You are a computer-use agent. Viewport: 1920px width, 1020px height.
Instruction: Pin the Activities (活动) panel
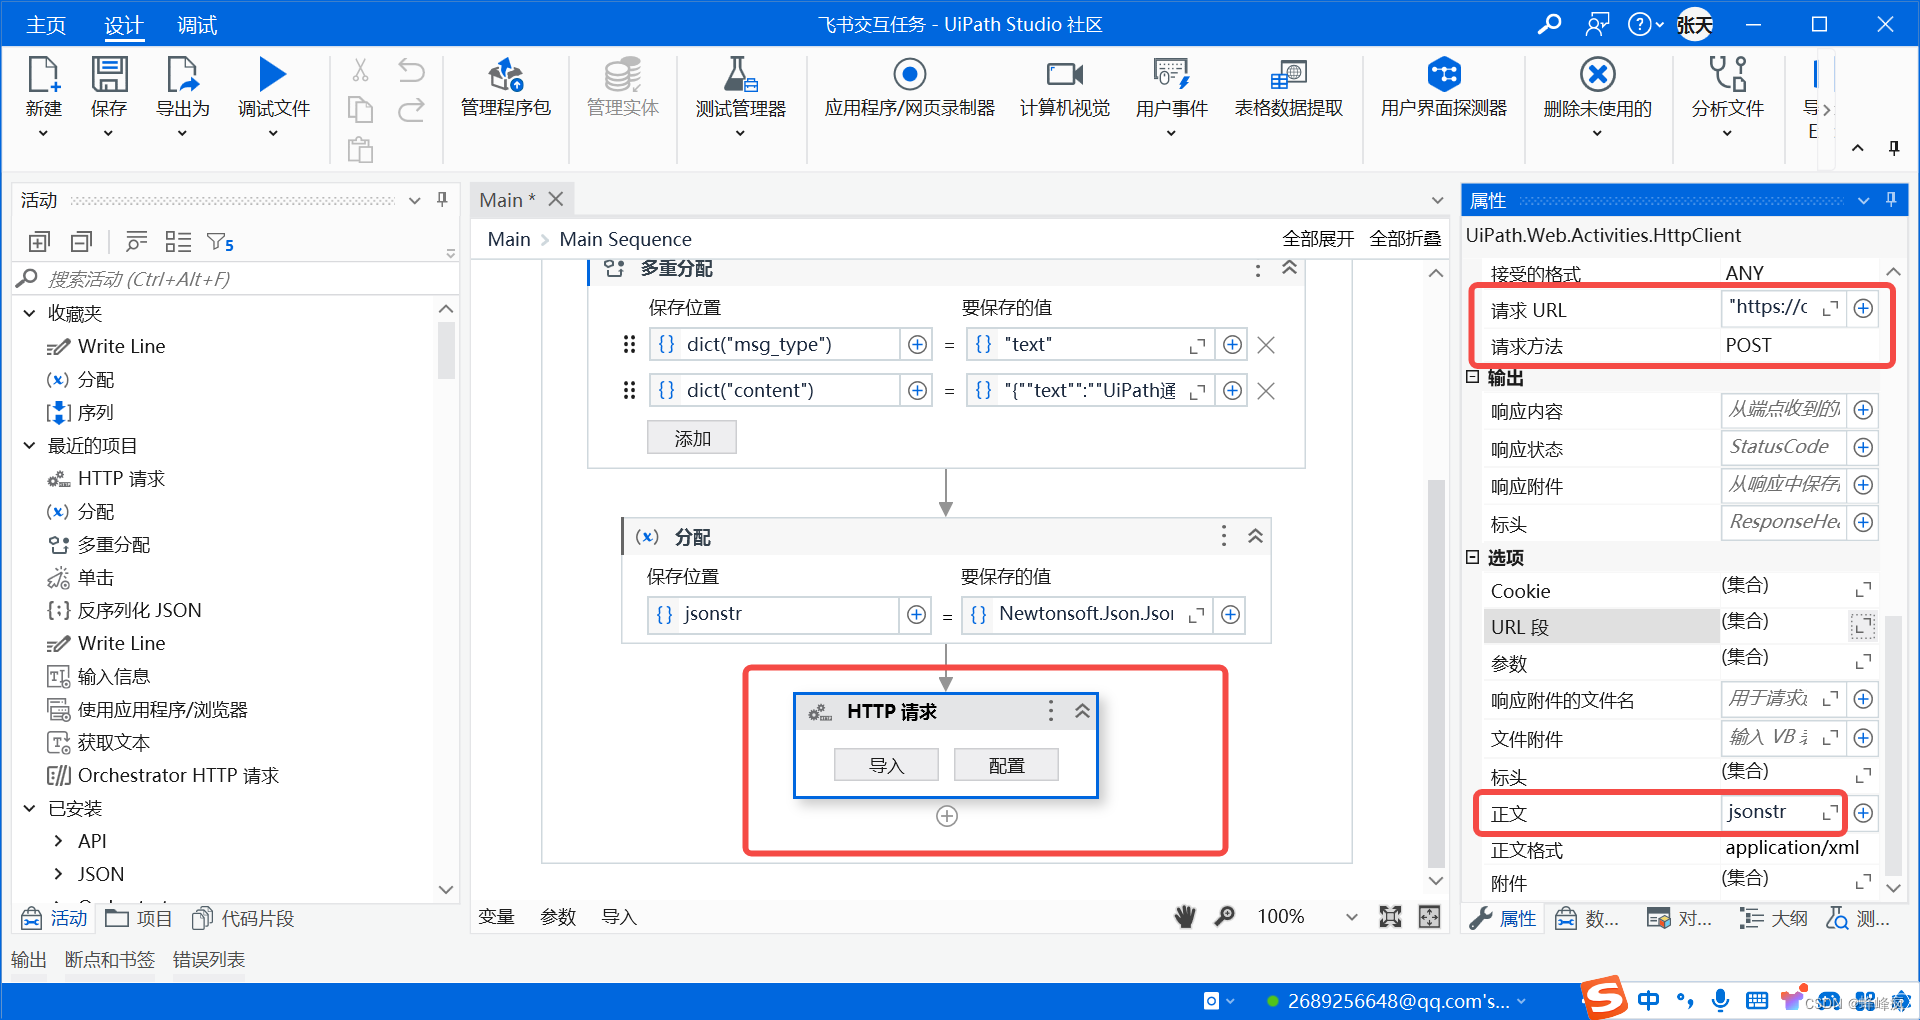tap(442, 200)
